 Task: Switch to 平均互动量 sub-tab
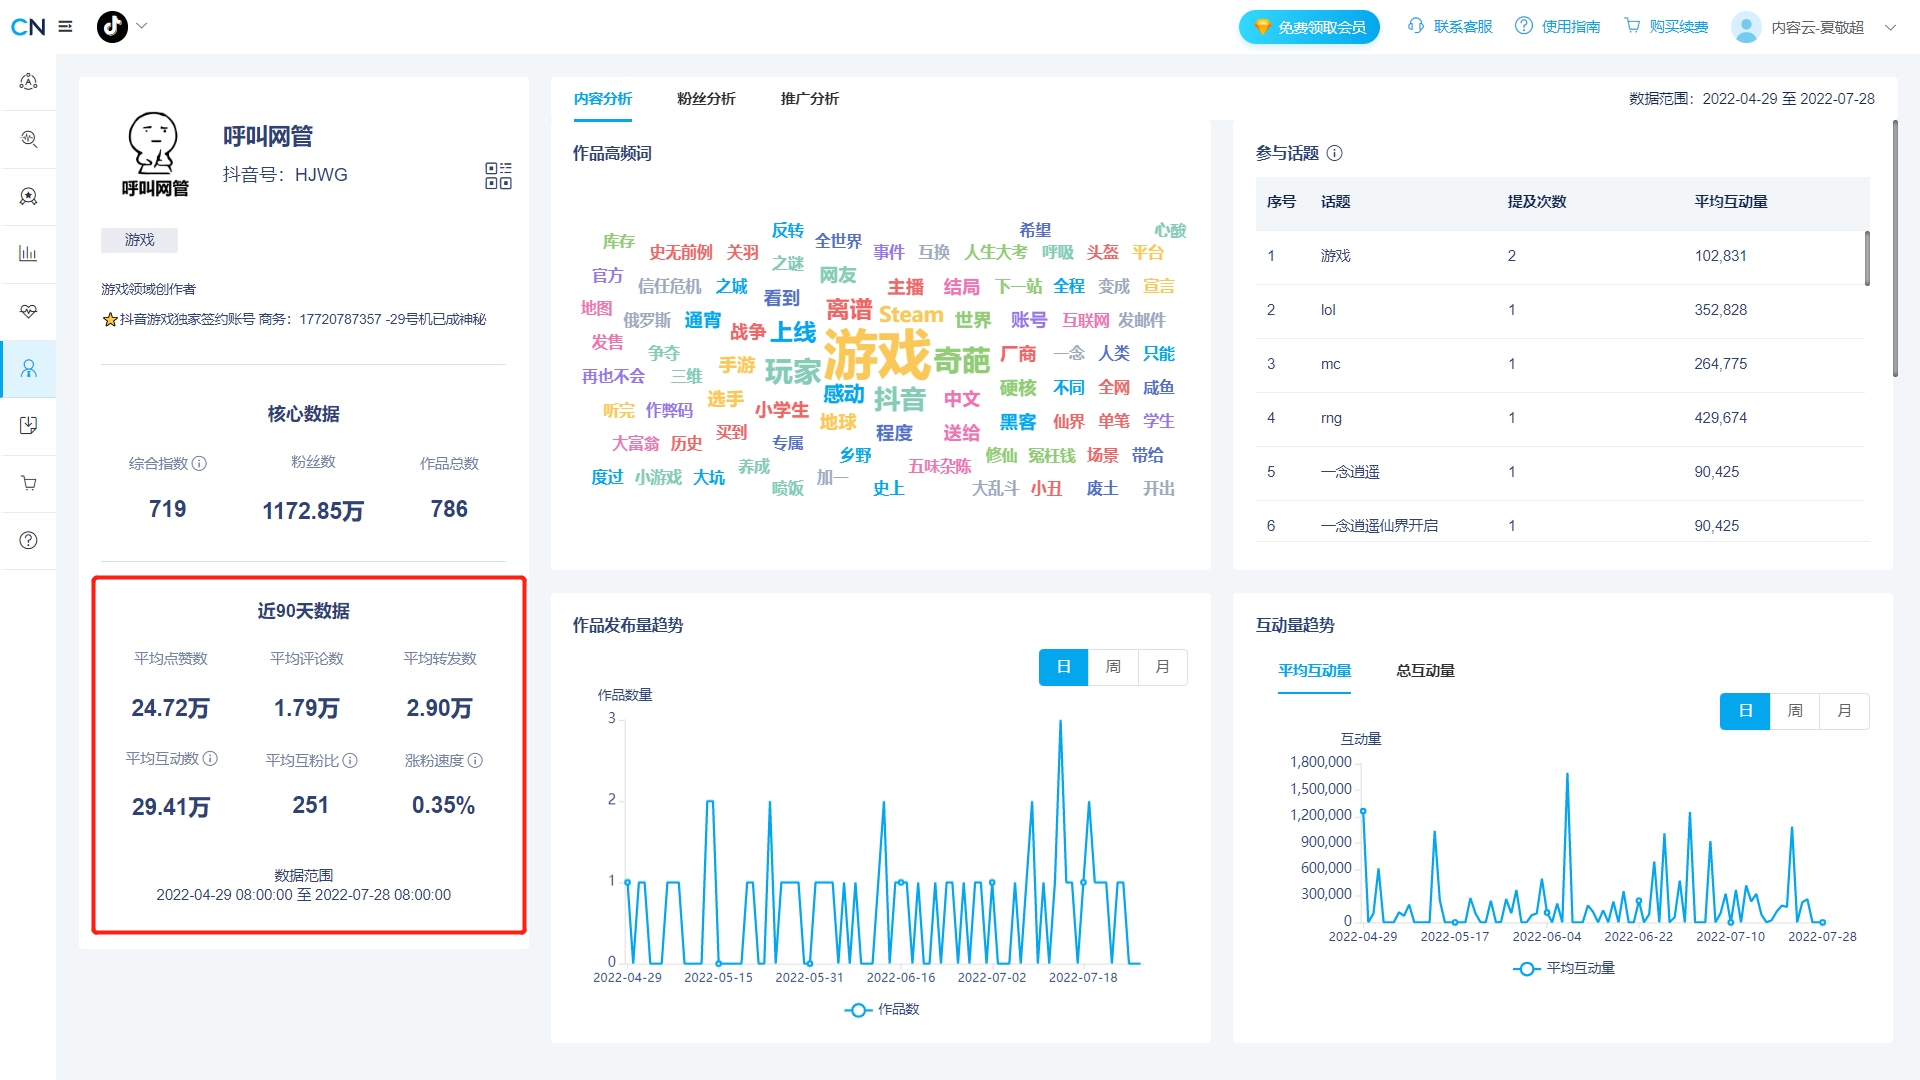(x=1314, y=671)
